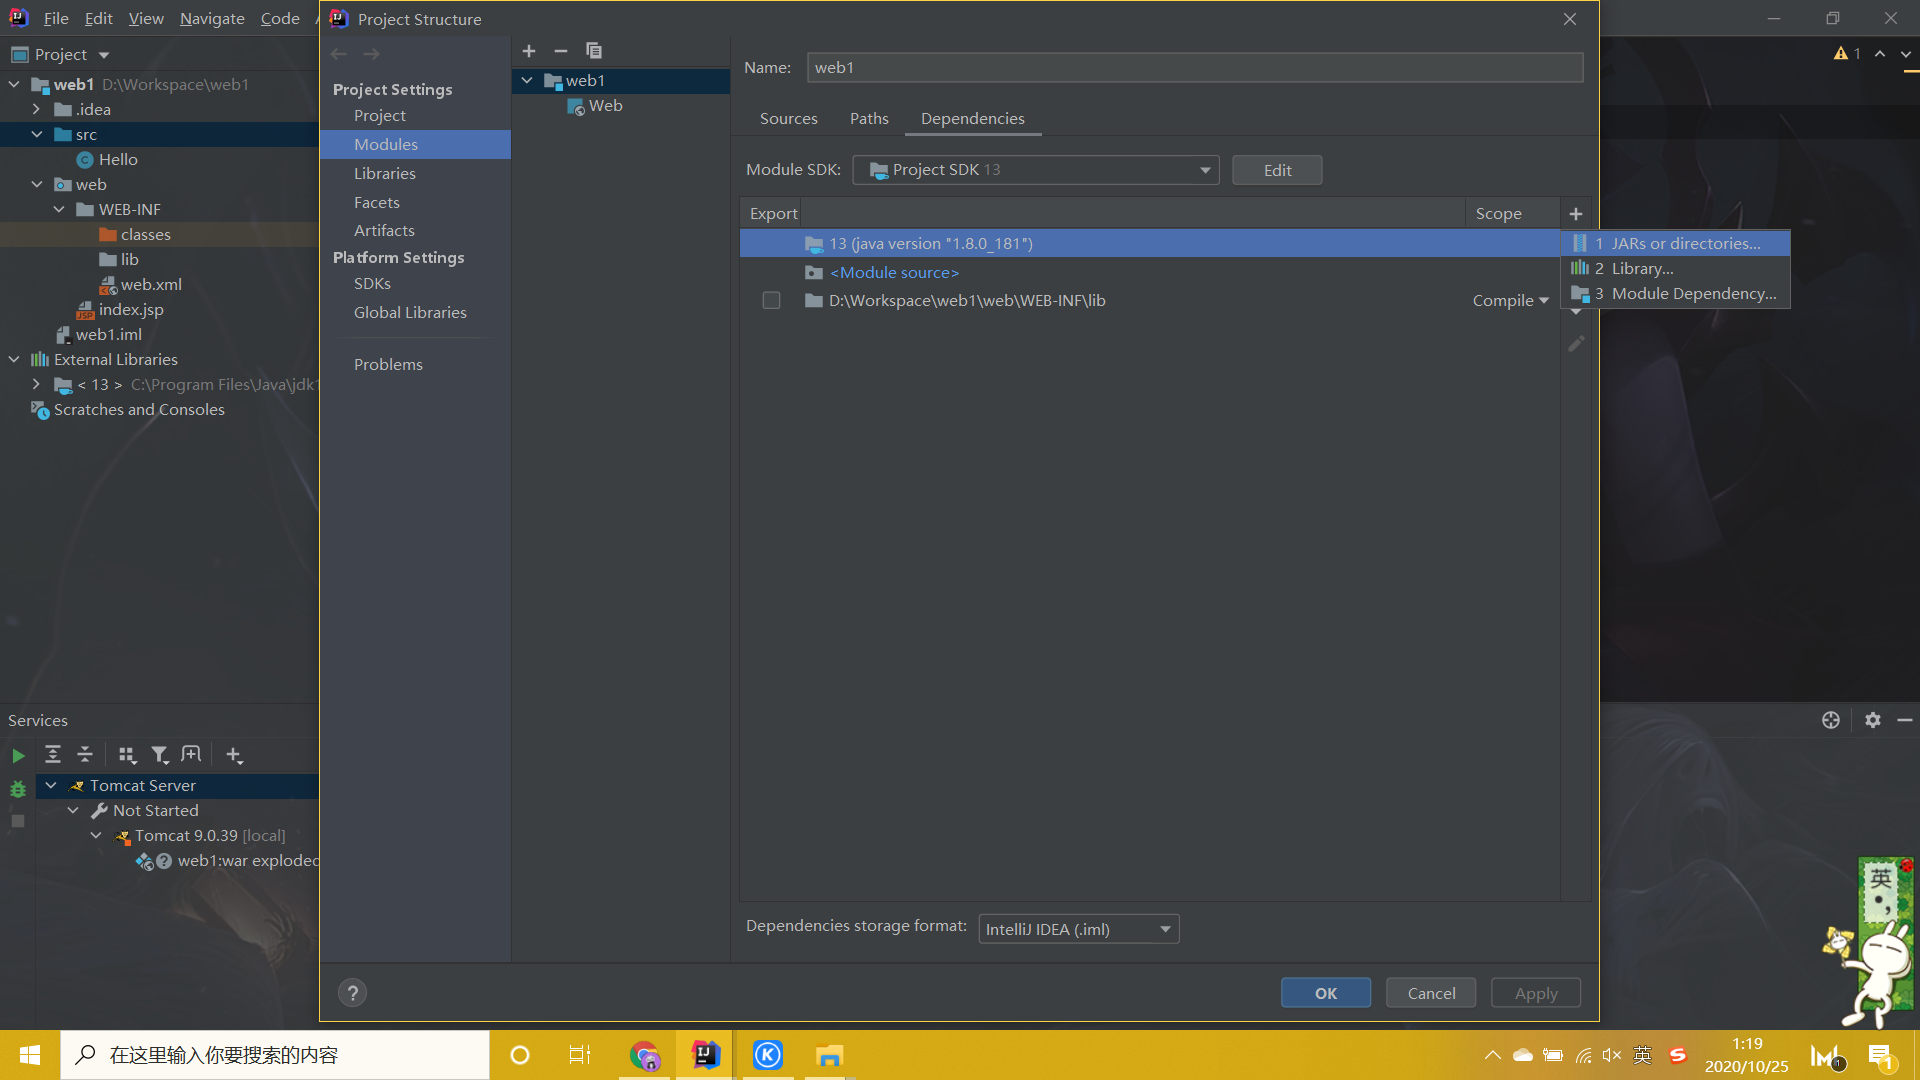
Task: Collapse the src folder
Action: coord(36,135)
